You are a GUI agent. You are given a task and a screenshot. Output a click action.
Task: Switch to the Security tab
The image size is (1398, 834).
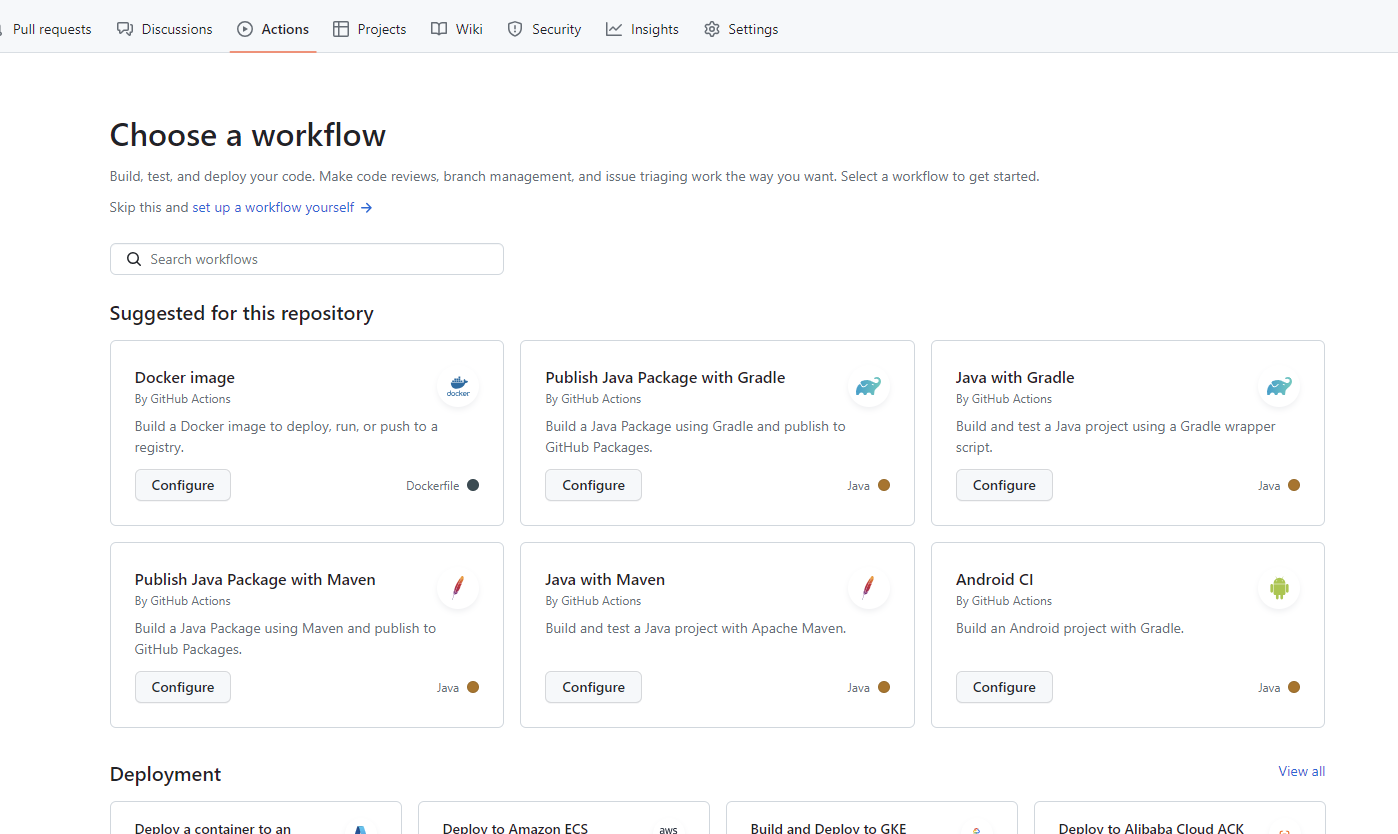(x=544, y=29)
